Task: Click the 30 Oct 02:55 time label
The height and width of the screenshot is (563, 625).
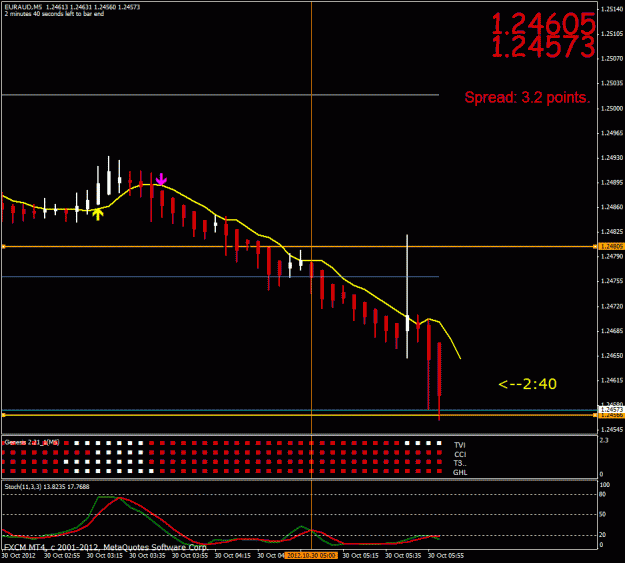Action: [62, 555]
